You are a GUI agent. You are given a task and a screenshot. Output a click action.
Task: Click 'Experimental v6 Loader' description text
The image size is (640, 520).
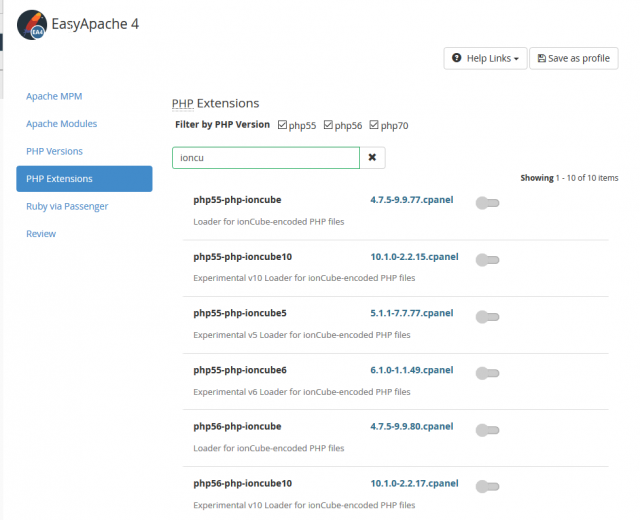coord(302,392)
